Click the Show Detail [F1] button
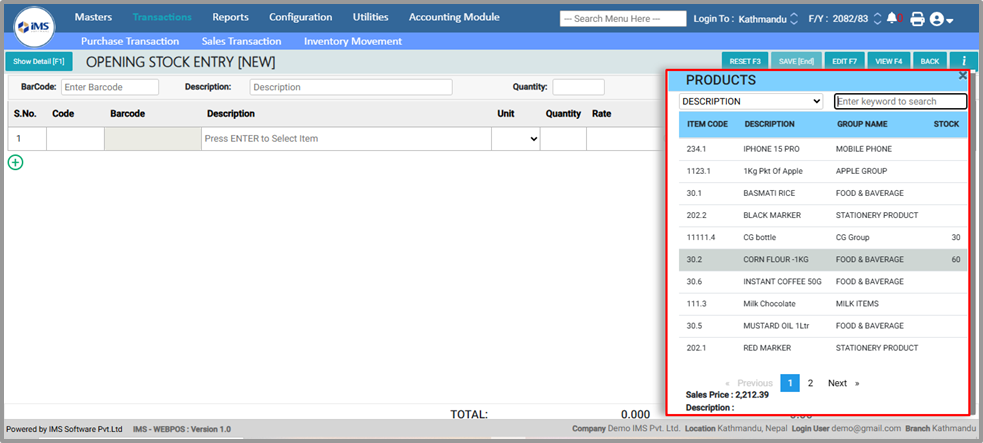Image resolution: width=983 pixels, height=443 pixels. coord(38,61)
